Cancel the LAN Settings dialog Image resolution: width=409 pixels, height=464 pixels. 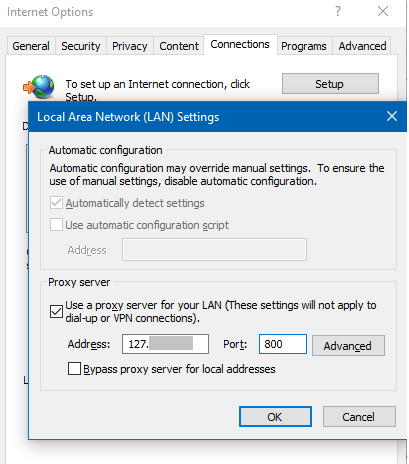[x=359, y=417]
